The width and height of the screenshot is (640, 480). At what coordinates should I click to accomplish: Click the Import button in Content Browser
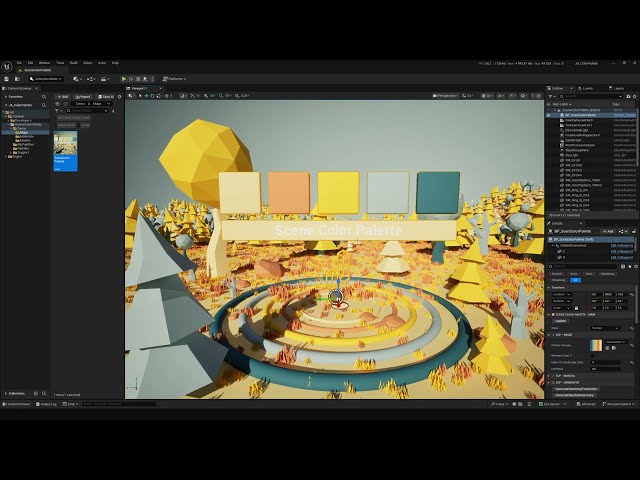[83, 97]
